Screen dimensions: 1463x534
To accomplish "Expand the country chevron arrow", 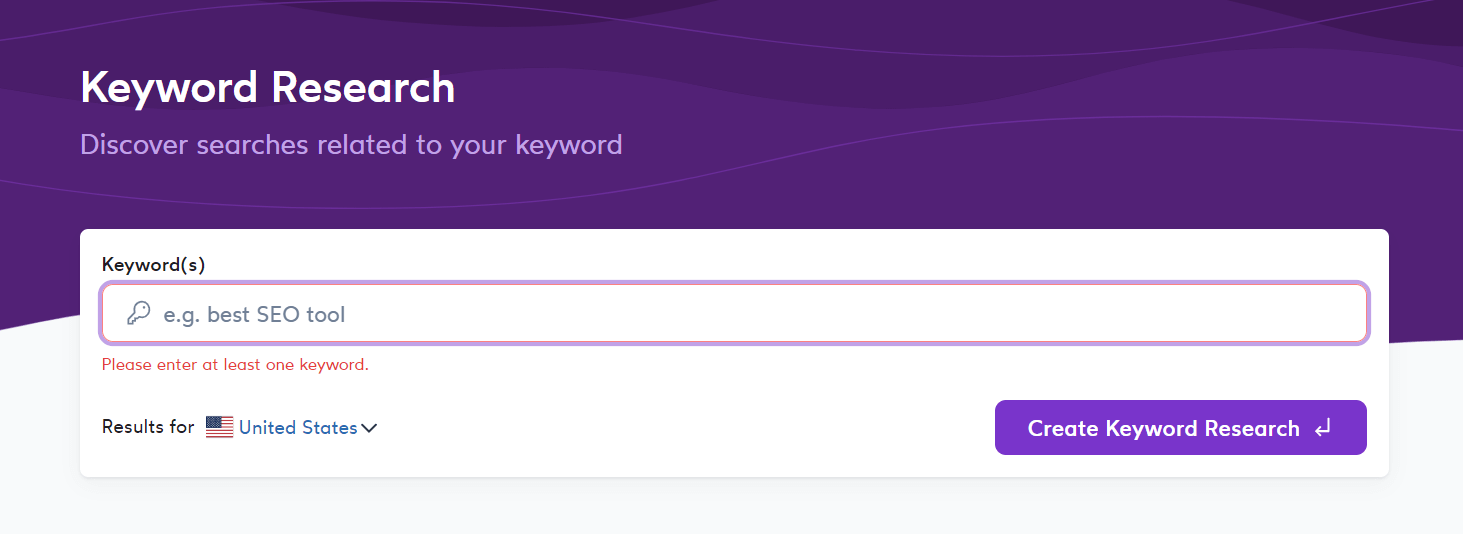I will [x=369, y=428].
